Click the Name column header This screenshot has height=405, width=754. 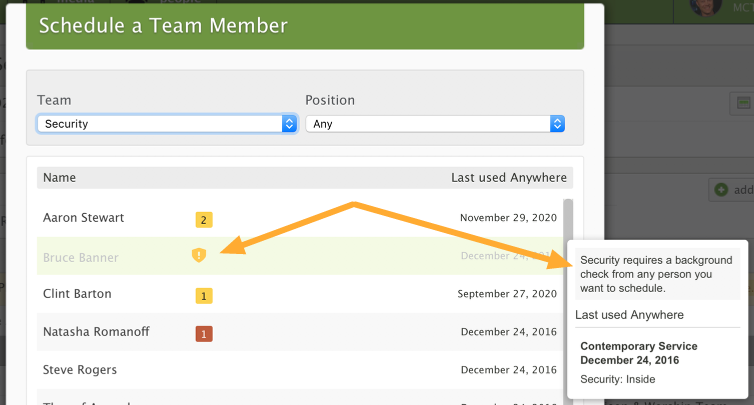click(x=59, y=177)
